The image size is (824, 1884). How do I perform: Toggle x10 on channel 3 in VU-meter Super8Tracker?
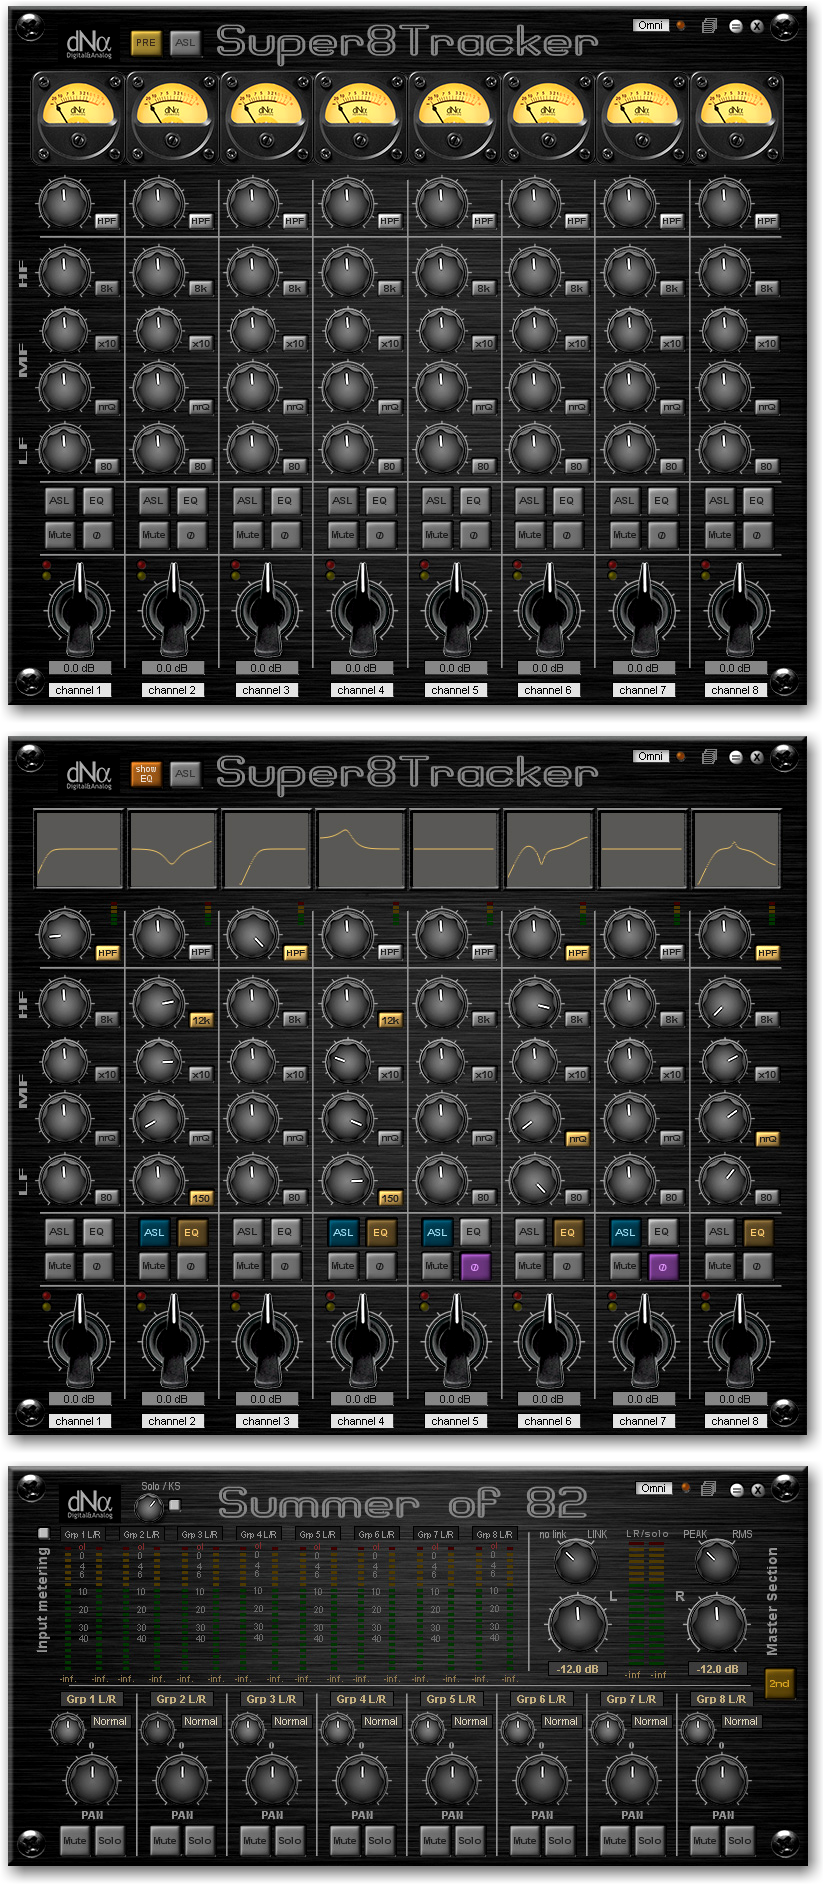point(295,343)
